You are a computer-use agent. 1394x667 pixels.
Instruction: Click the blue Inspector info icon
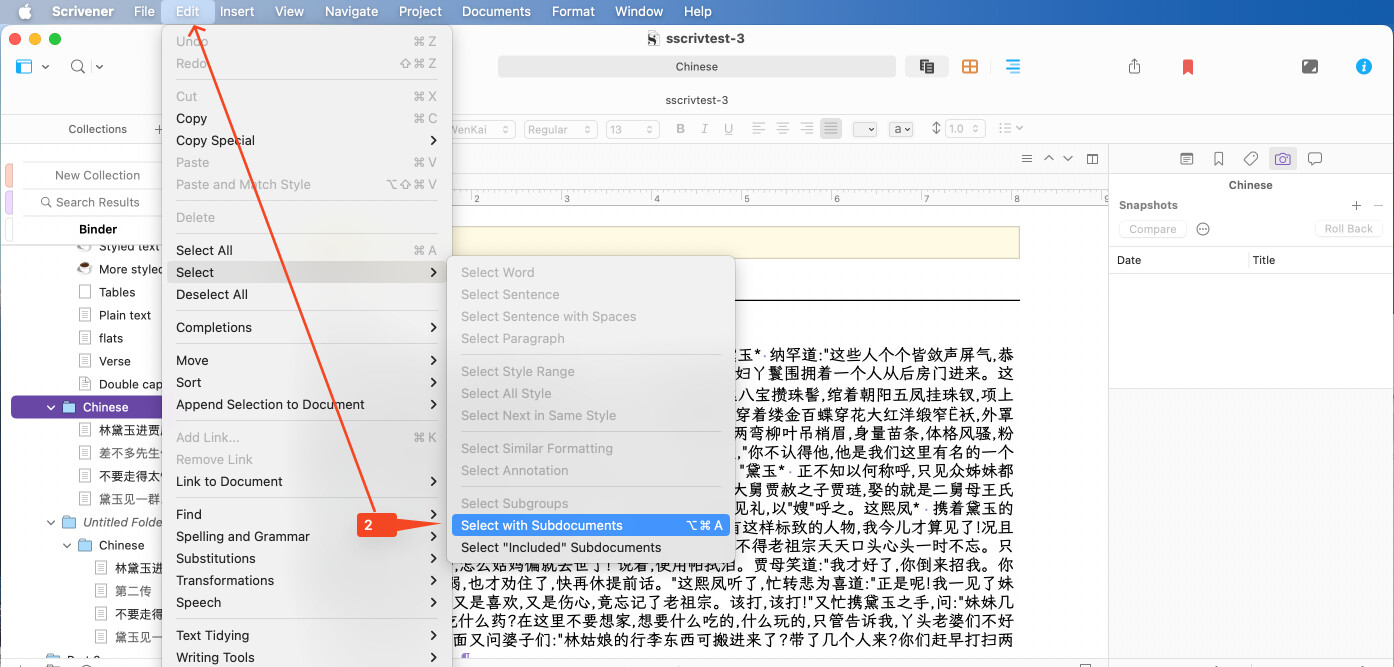click(1363, 66)
